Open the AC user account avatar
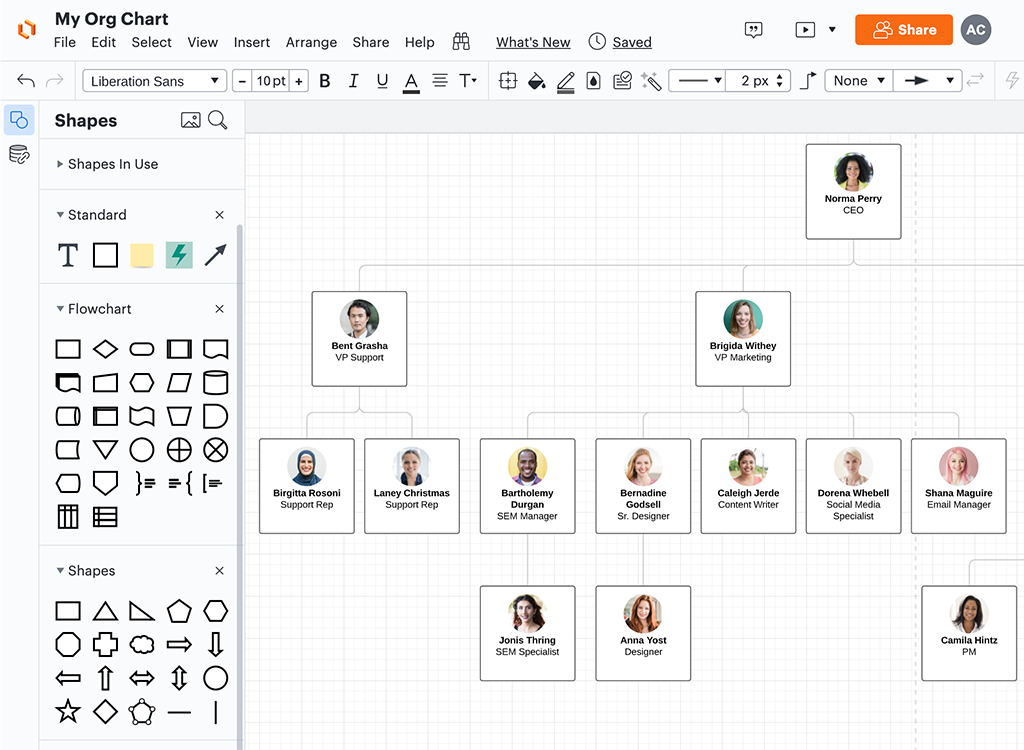The image size is (1024, 750). click(x=976, y=29)
